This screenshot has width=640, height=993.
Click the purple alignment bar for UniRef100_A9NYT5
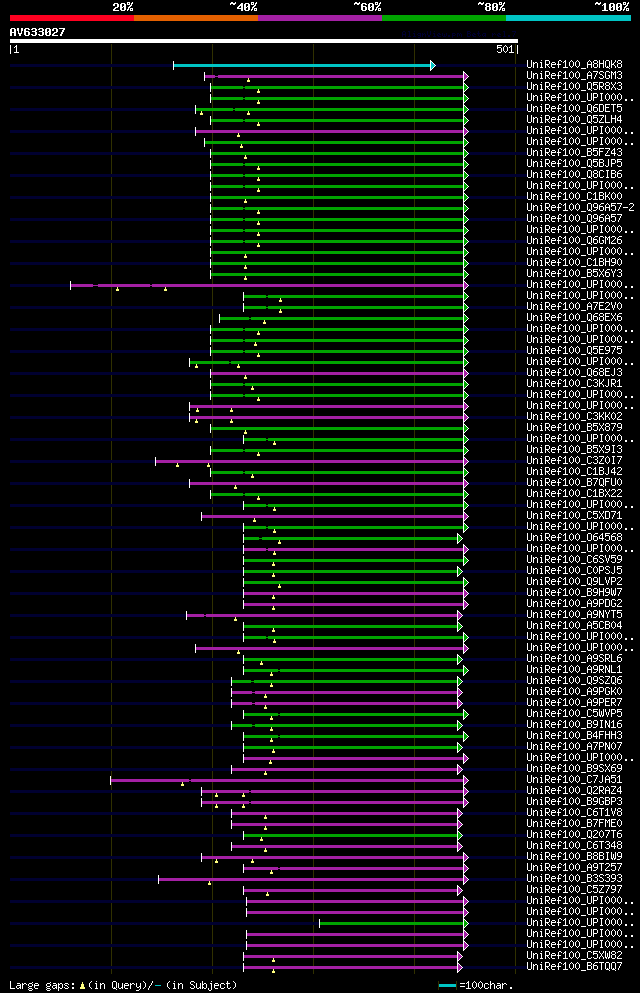click(324, 616)
